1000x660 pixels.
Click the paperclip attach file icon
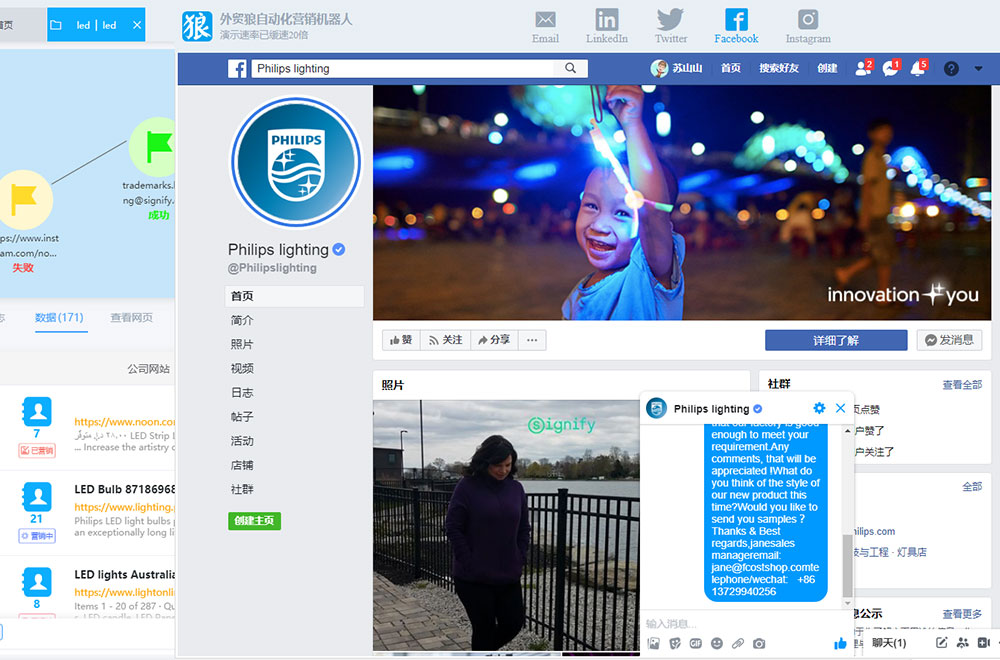(x=738, y=643)
